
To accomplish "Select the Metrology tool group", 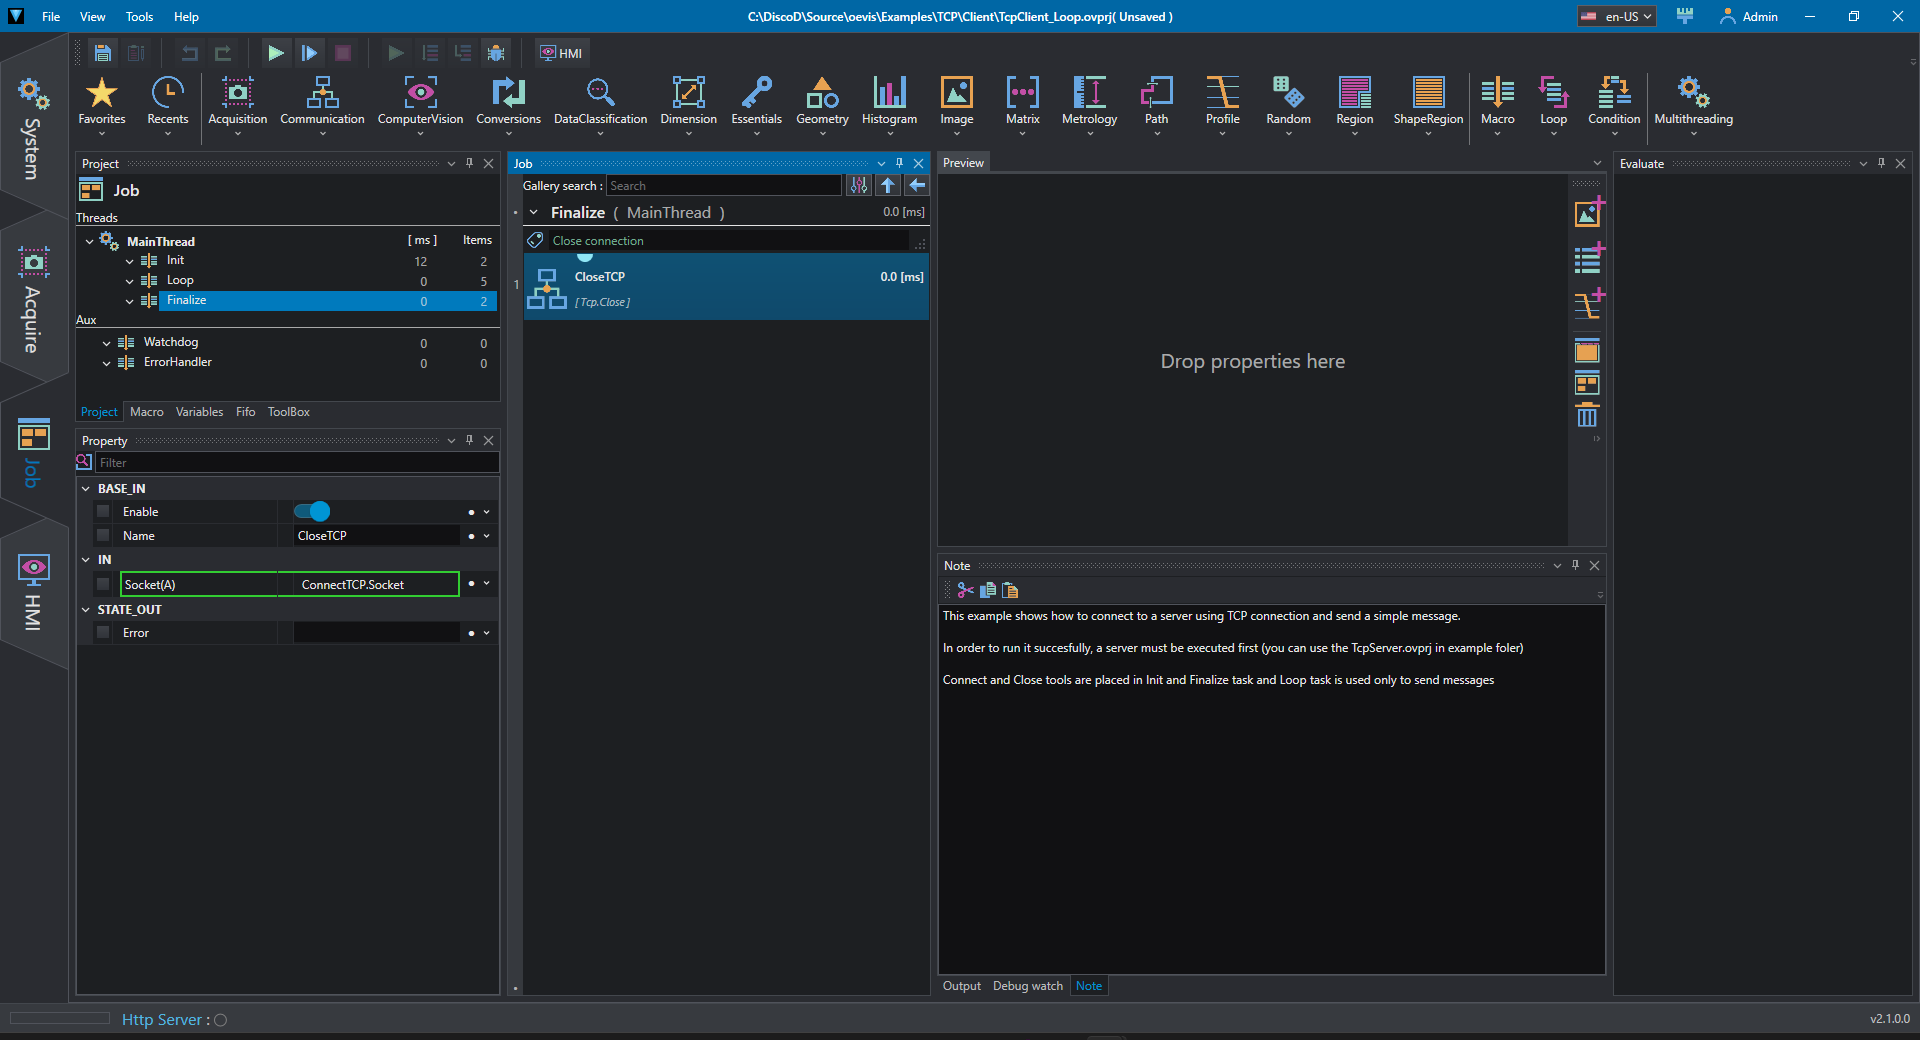I will [x=1089, y=102].
